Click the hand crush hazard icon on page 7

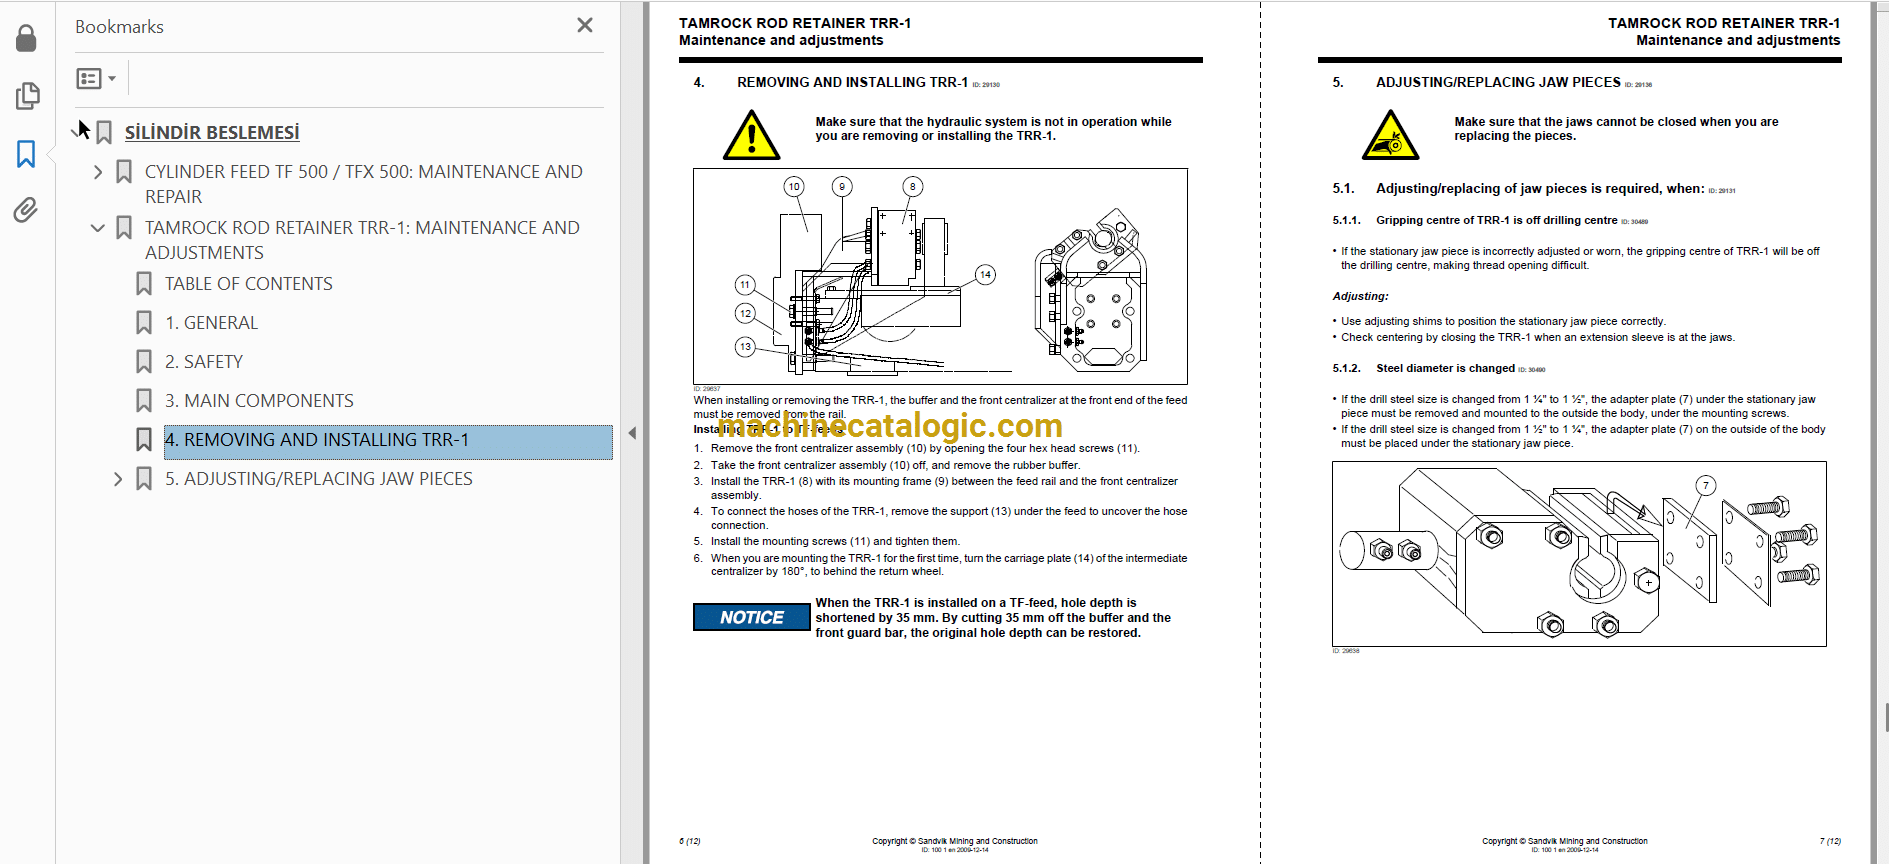pos(1390,135)
